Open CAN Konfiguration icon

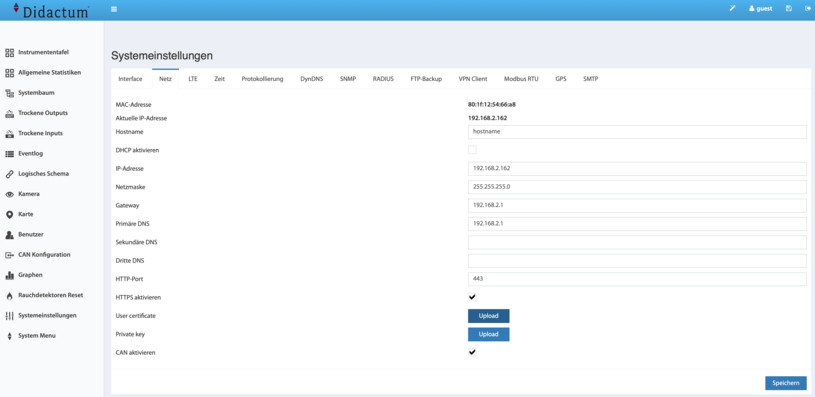tap(9, 255)
